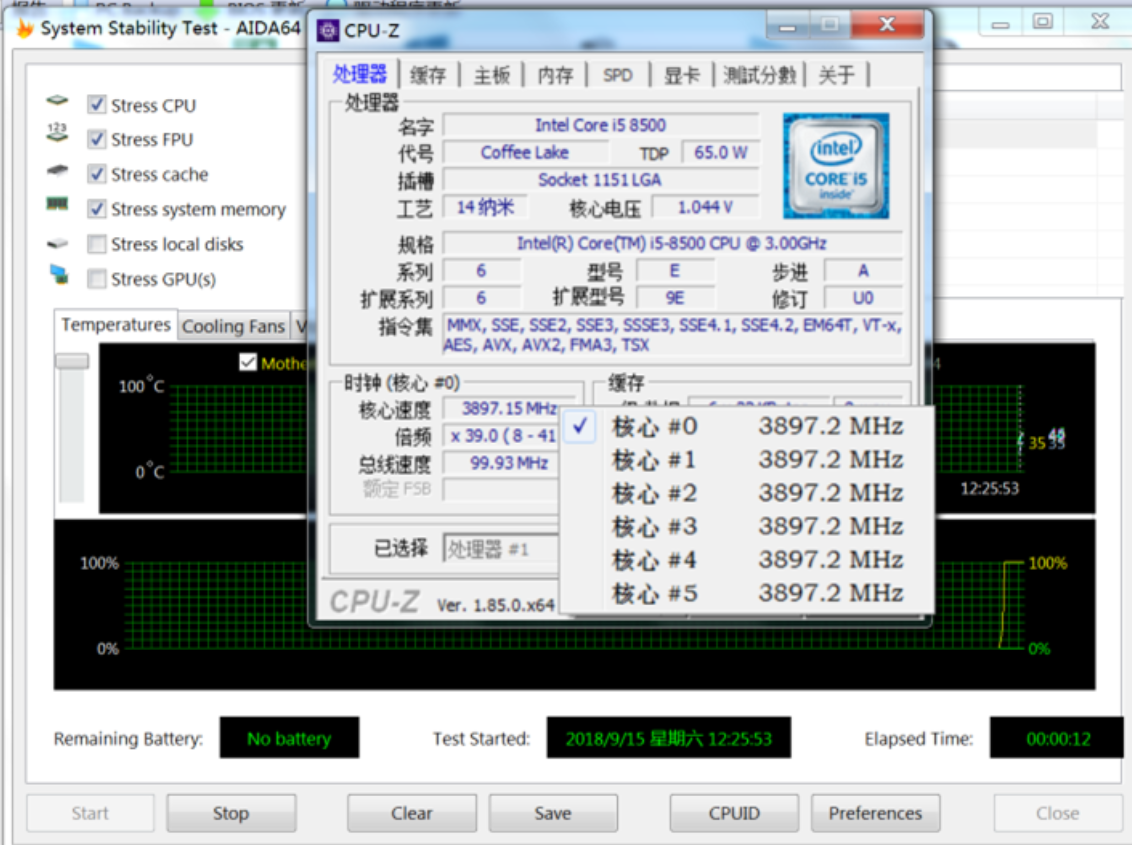This screenshot has height=845, width=1132.
Task: Uncheck the Stress CPU checkbox
Action: click(97, 105)
